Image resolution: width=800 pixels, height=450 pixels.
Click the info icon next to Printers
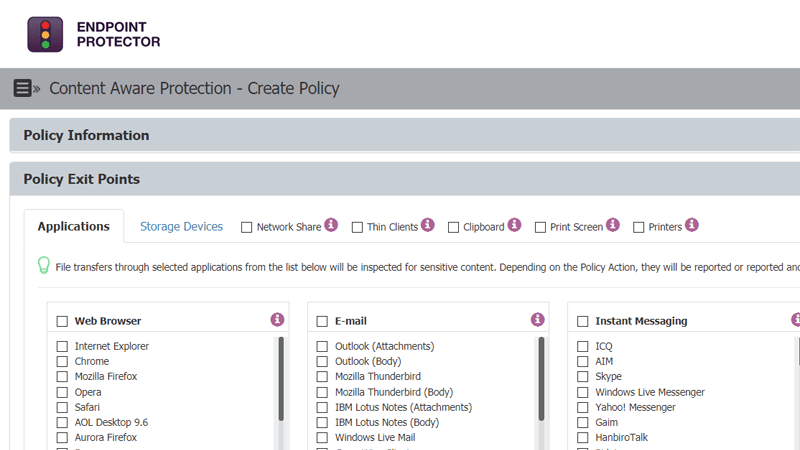pyautogui.click(x=692, y=224)
